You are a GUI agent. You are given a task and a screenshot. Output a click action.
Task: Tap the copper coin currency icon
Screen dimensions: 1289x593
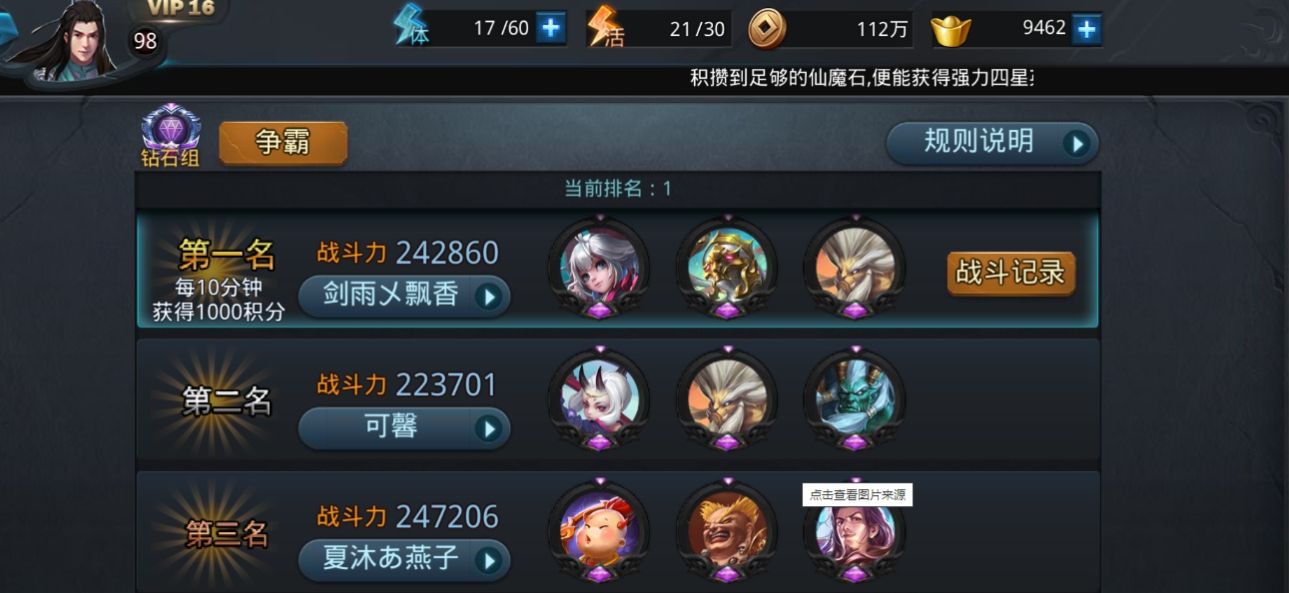coord(767,29)
